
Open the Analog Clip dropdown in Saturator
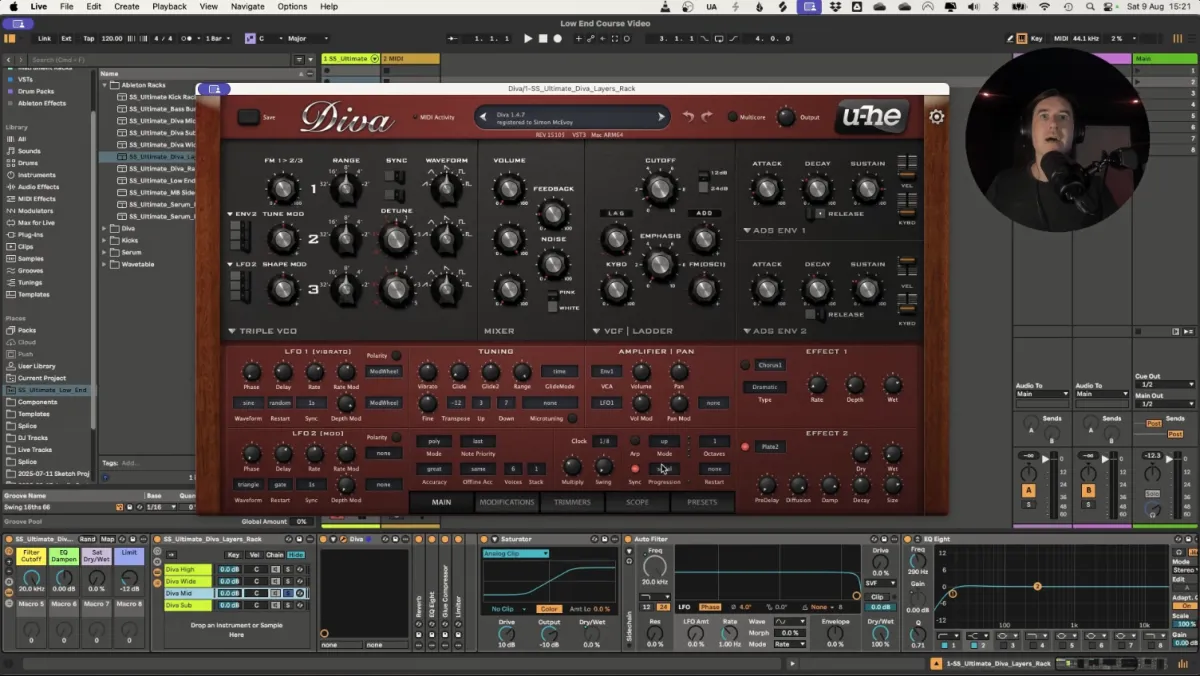pos(515,553)
